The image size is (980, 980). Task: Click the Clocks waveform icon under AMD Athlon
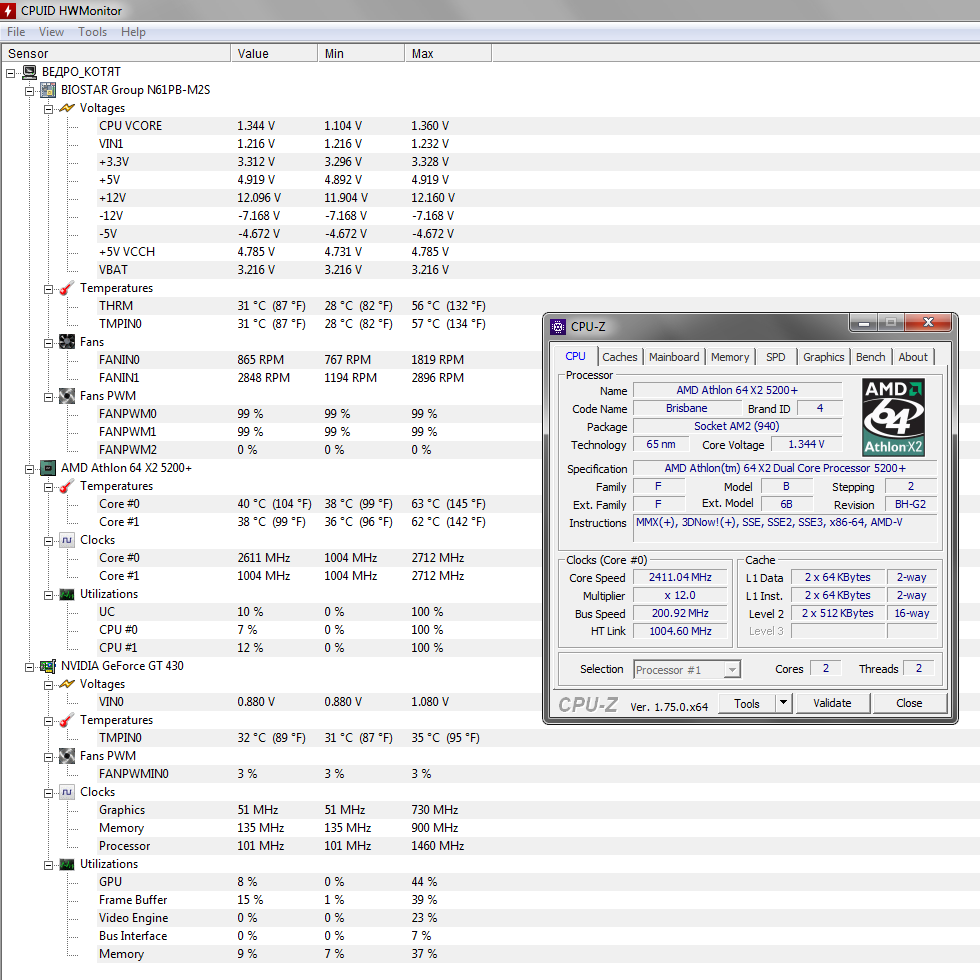click(67, 540)
